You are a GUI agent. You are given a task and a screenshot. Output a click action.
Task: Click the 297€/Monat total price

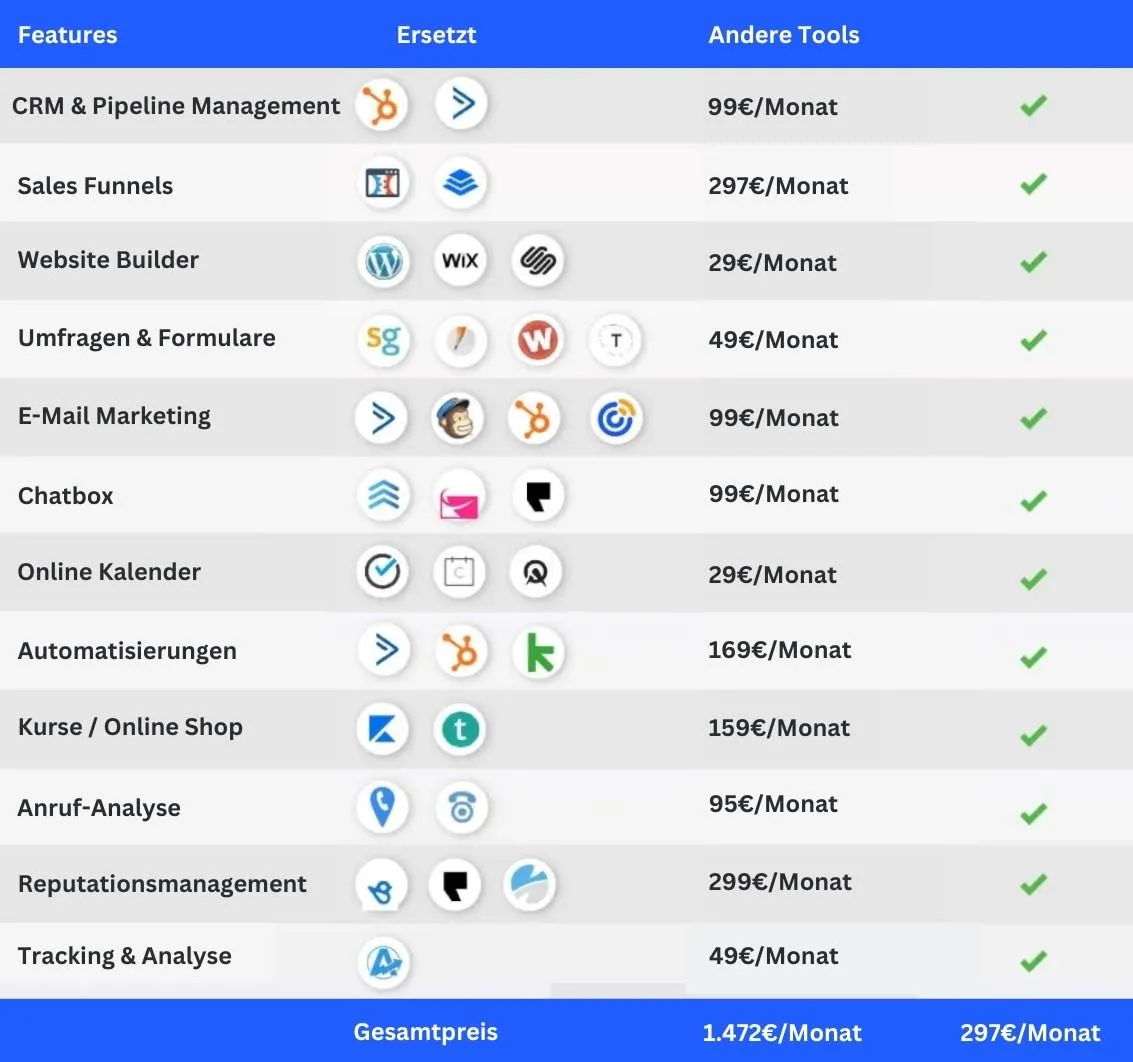coord(1030,1033)
